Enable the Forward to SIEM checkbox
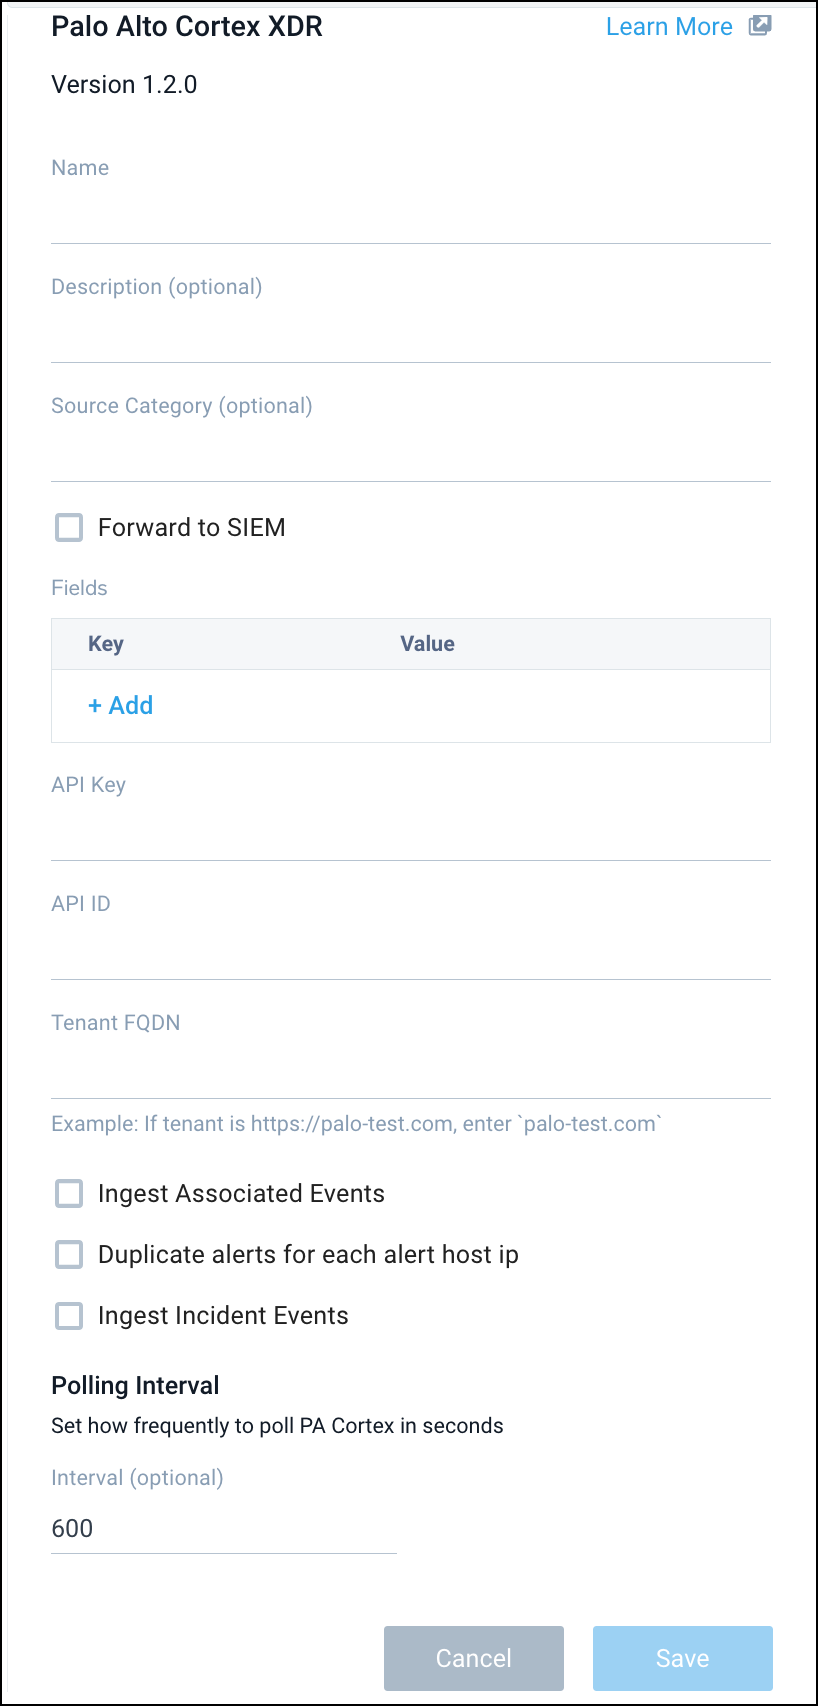 point(69,528)
